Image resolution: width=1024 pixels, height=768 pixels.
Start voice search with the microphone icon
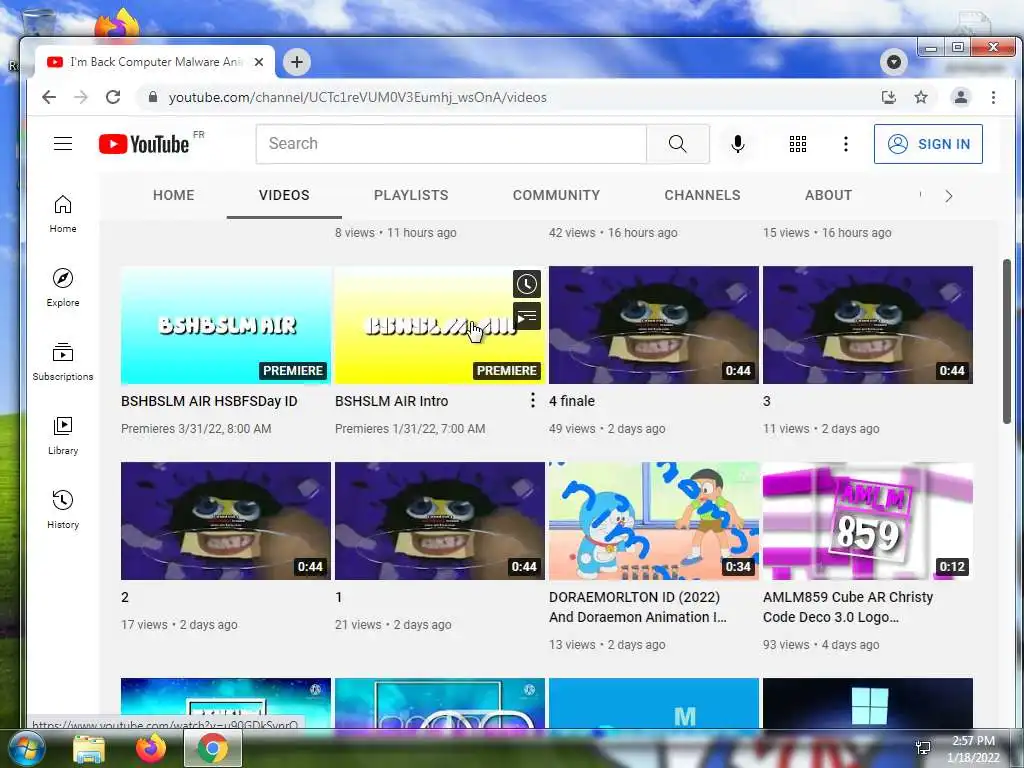click(738, 144)
